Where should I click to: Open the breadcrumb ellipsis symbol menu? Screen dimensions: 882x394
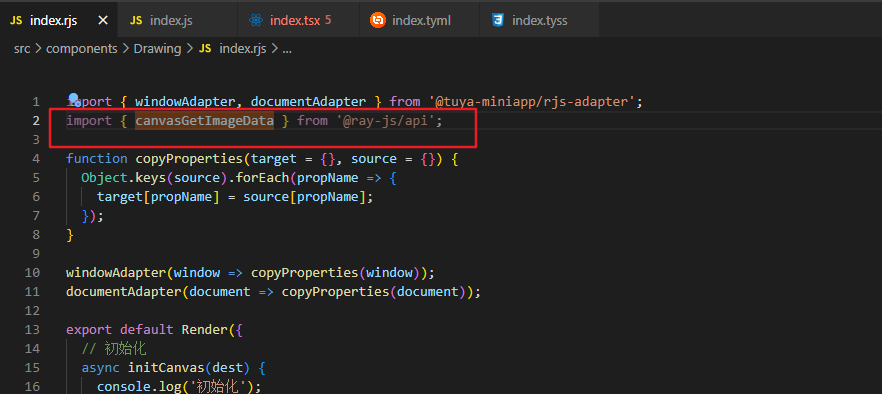tap(287, 49)
